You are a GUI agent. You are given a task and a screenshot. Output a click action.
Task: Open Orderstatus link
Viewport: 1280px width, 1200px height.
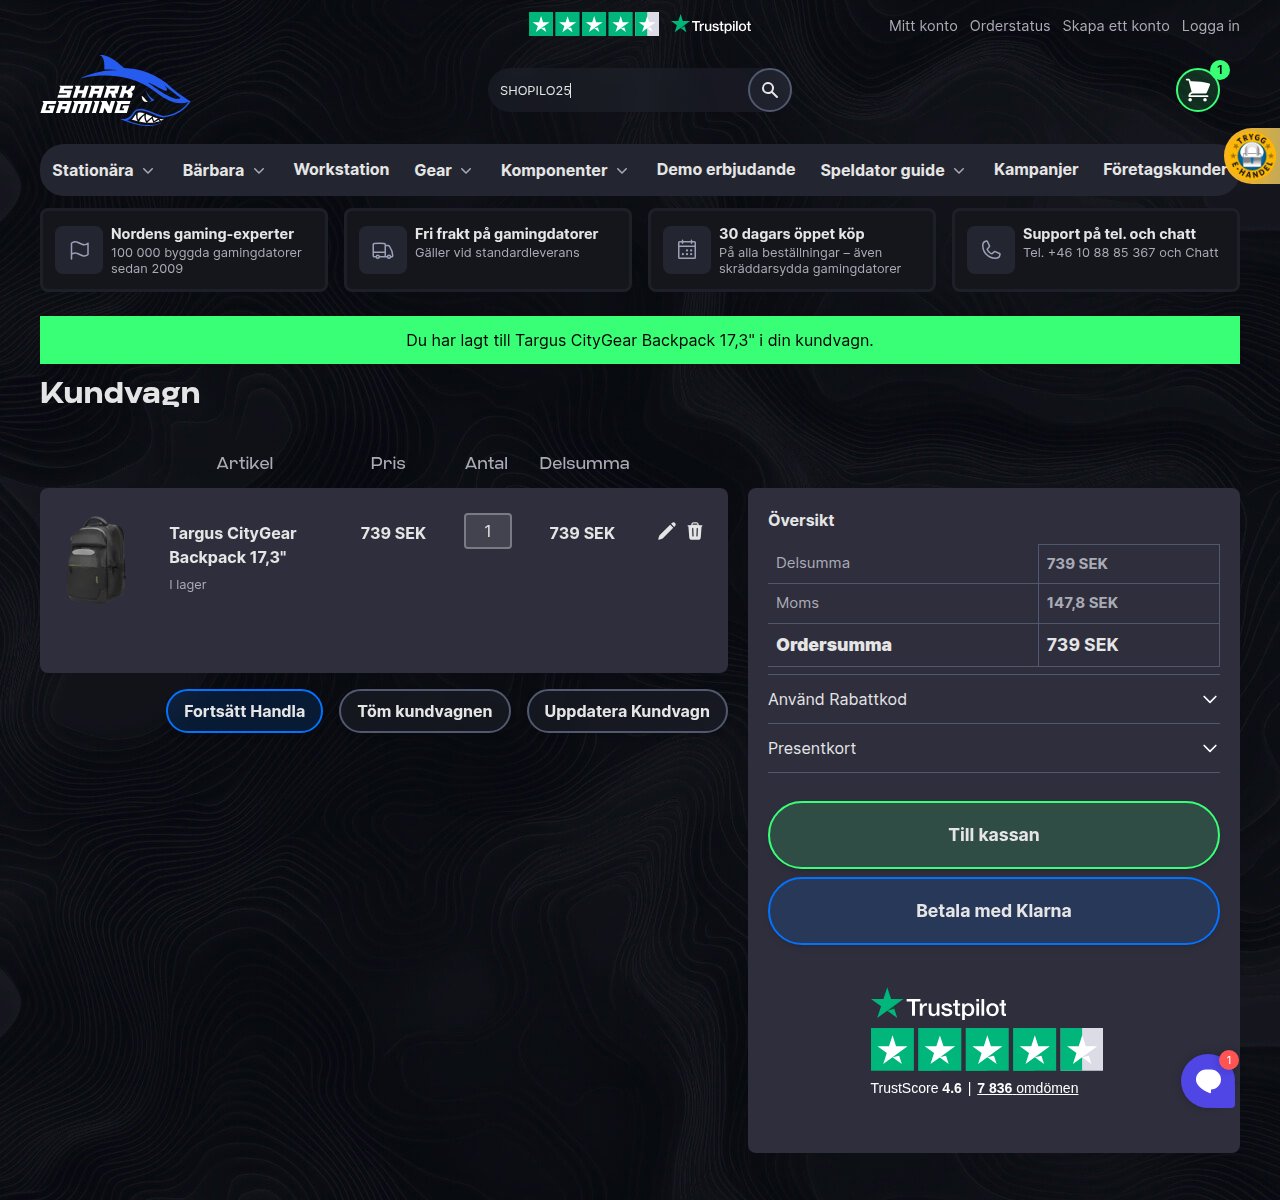point(1010,26)
